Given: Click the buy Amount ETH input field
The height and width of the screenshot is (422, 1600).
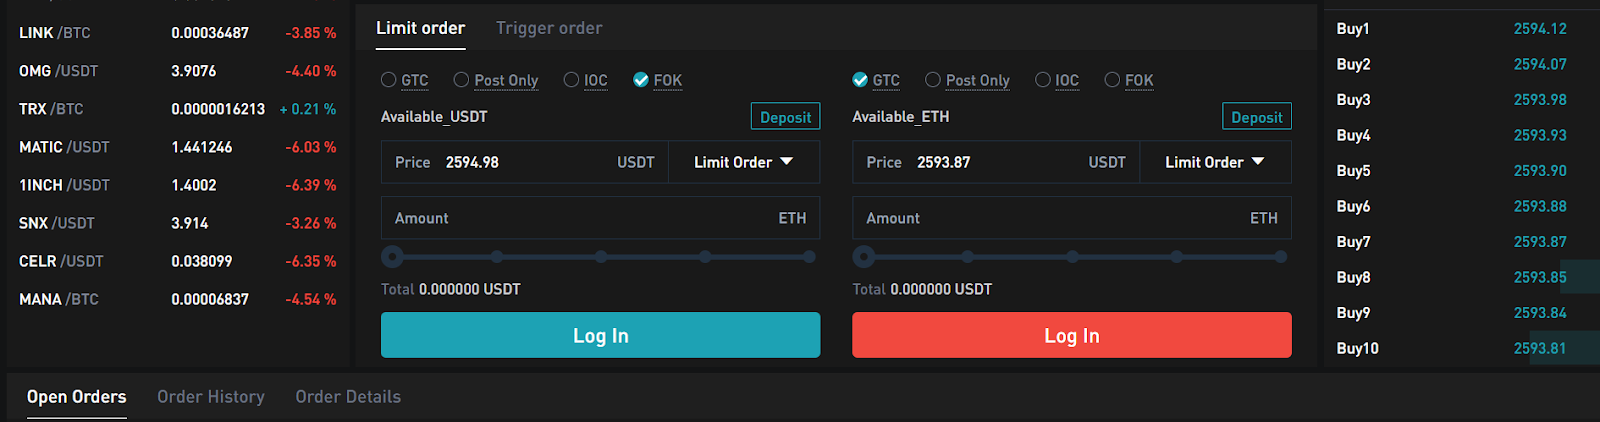Looking at the screenshot, I should tap(600, 218).
